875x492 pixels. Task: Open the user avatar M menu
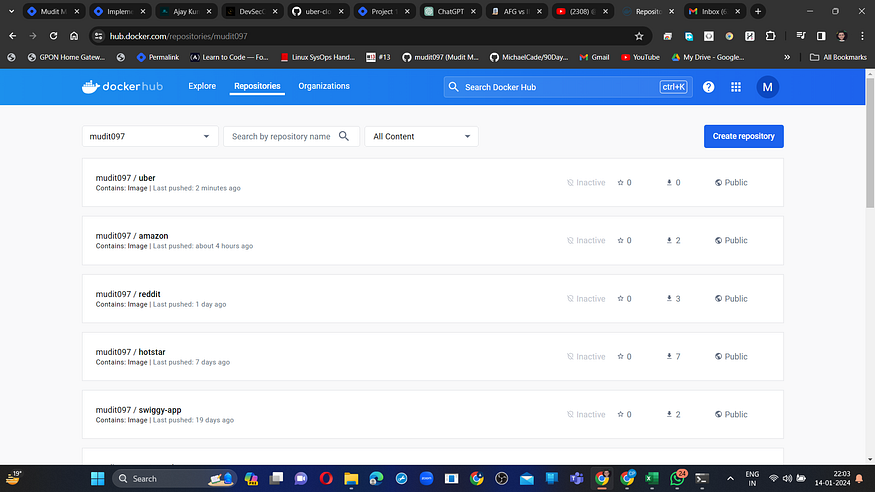point(767,87)
